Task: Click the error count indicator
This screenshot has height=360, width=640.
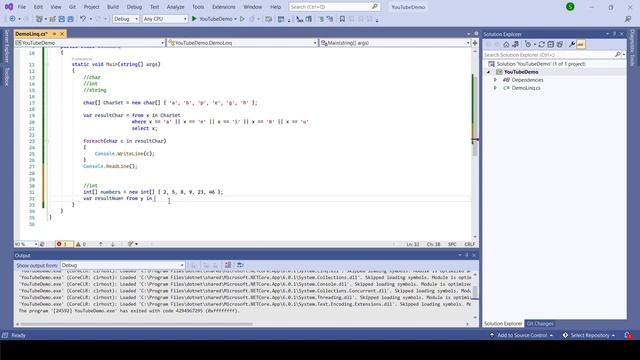Action: tap(64, 244)
